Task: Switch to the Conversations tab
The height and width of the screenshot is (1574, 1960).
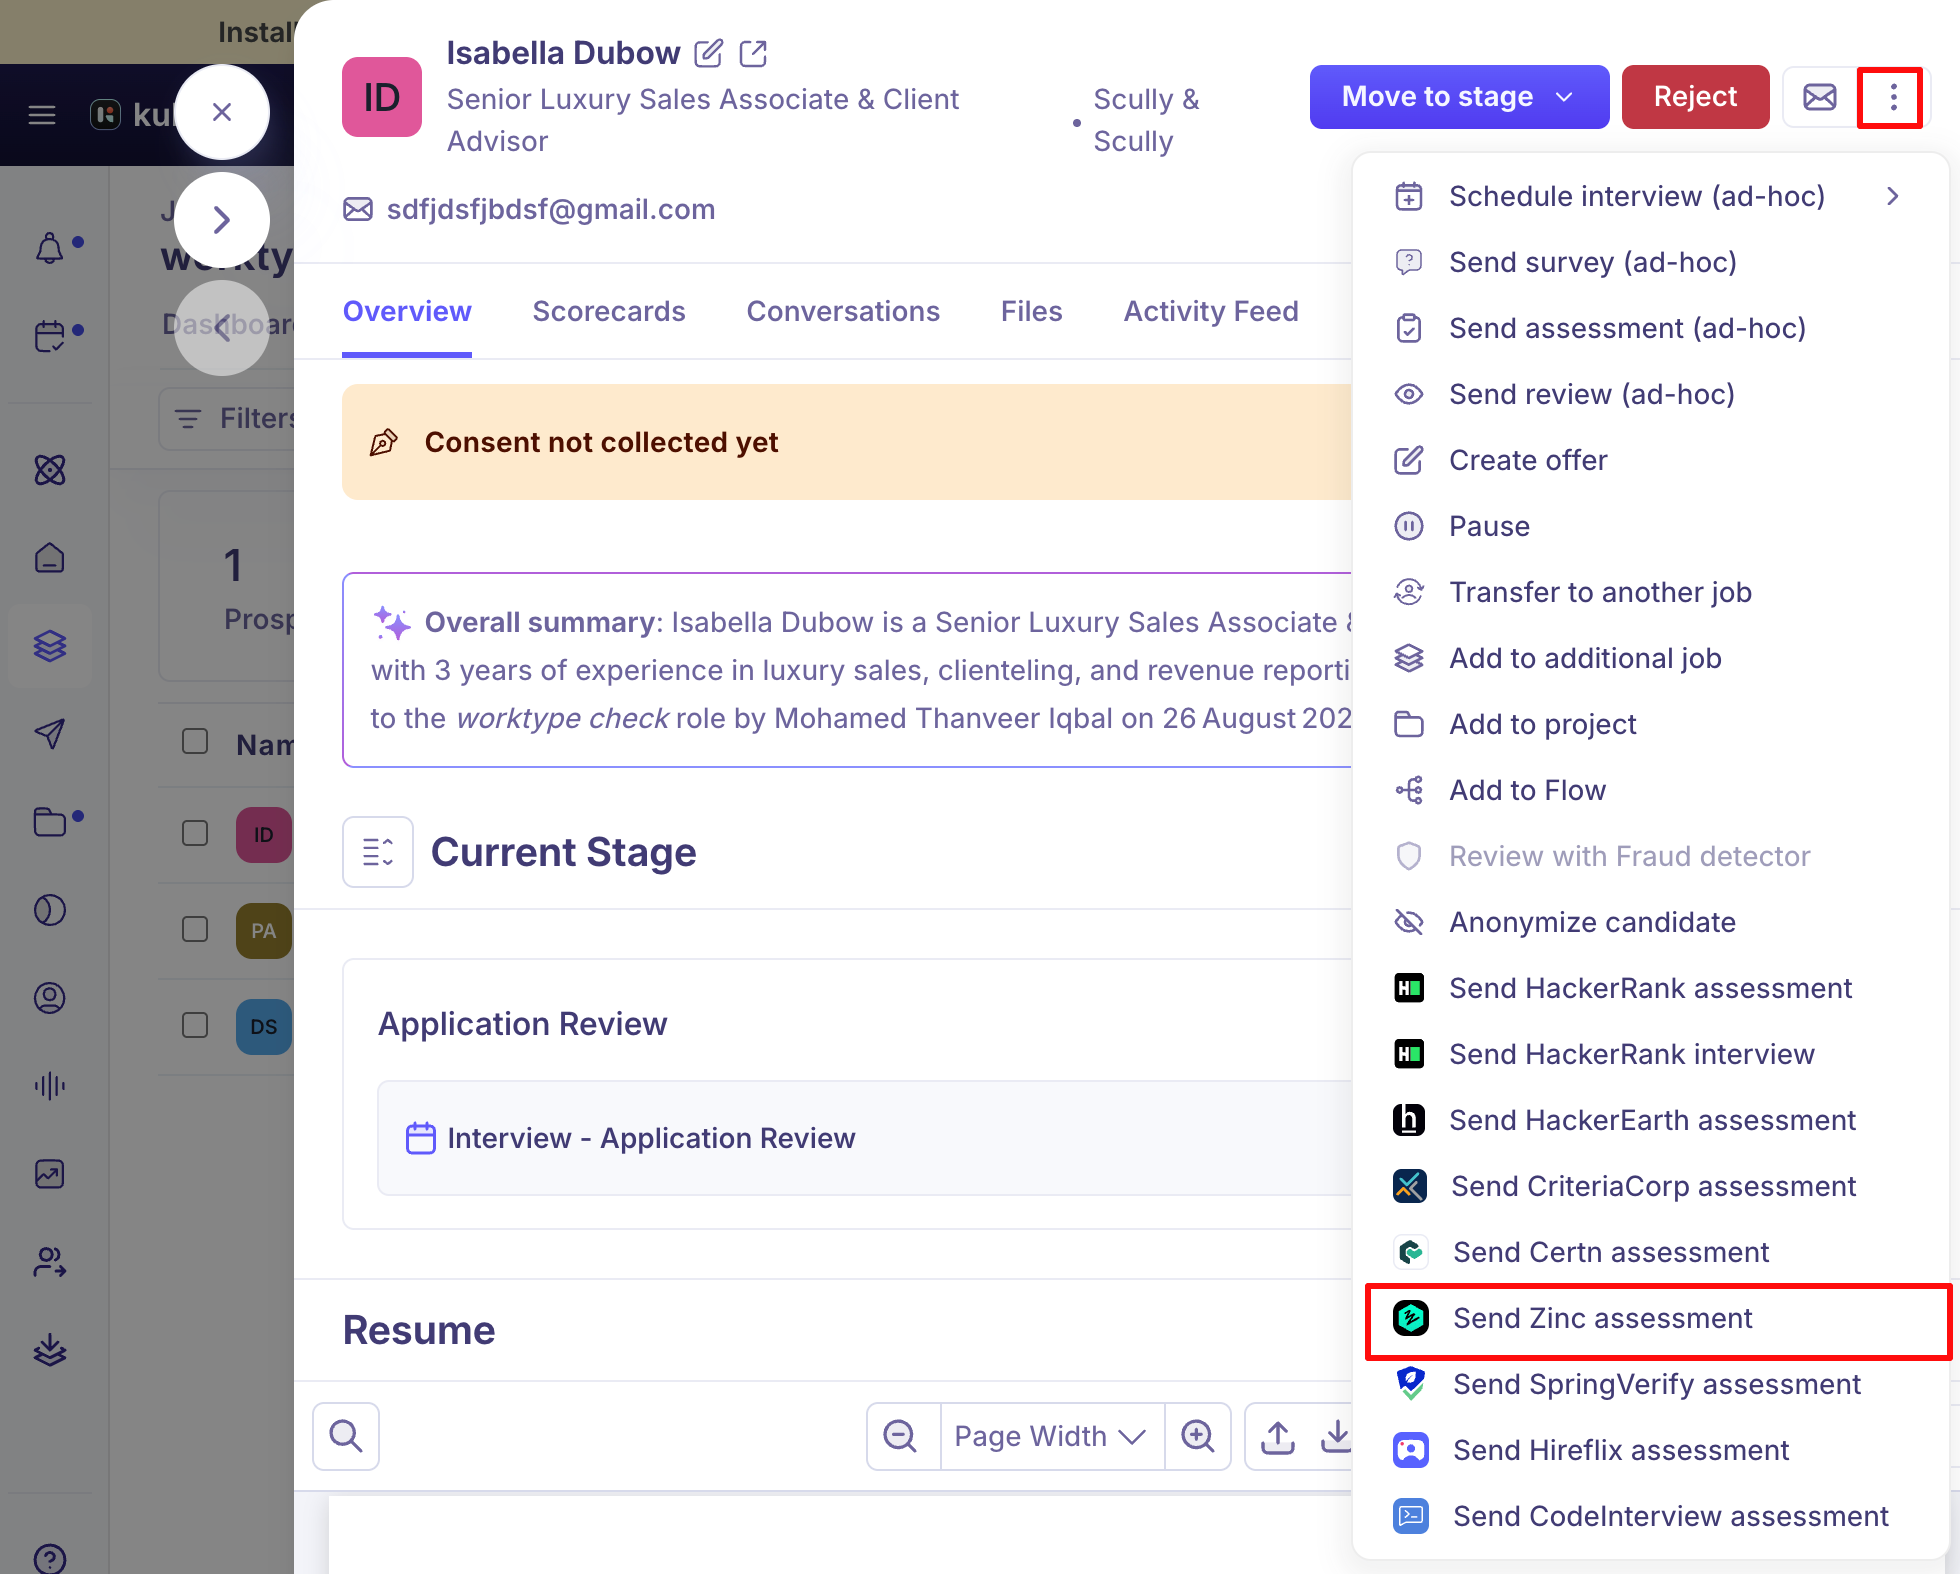Action: (843, 311)
